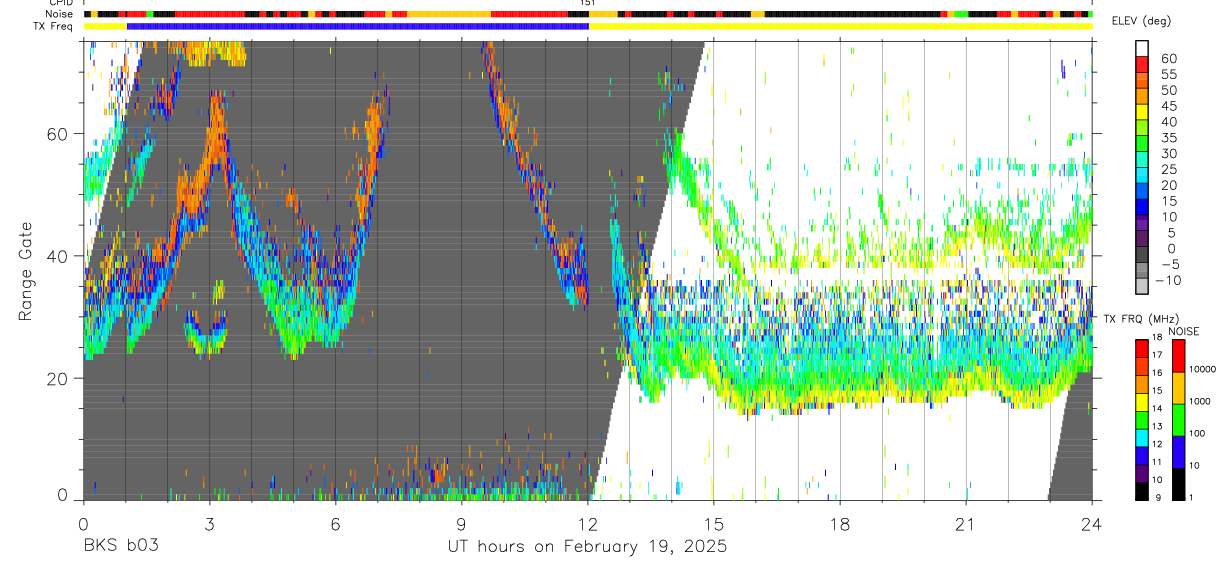Click the x-axis tick label '15'

pos(714,524)
